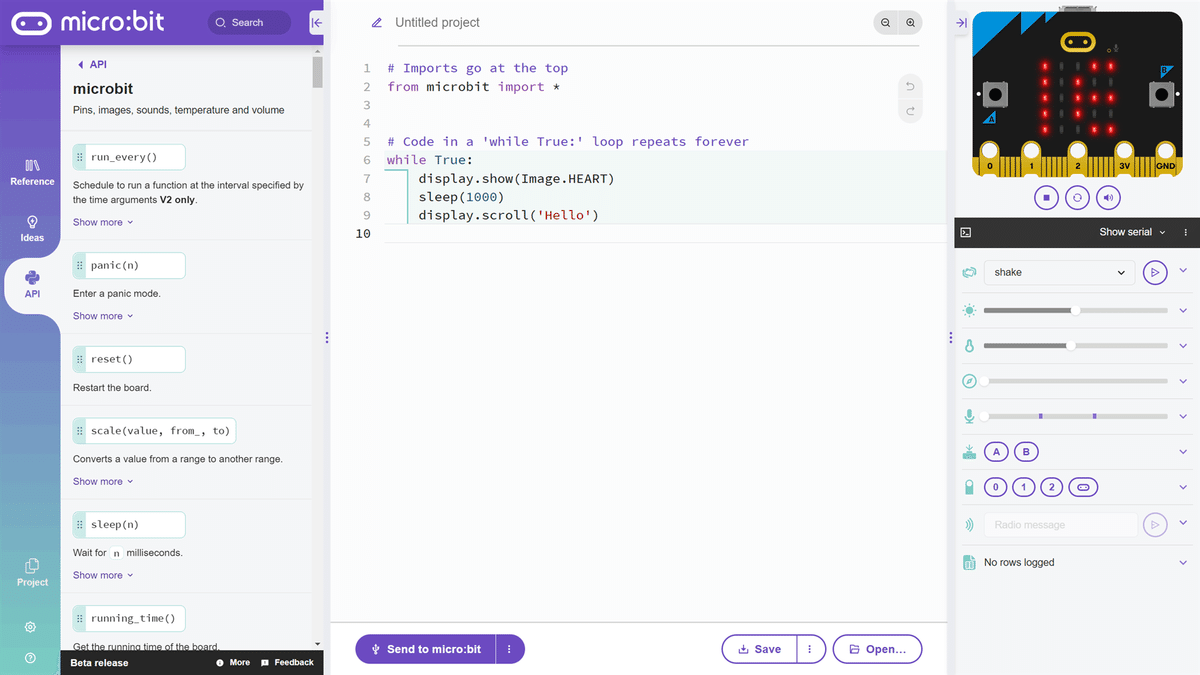Open serial options three-dot menu
1200x675 pixels.
coord(1185,232)
